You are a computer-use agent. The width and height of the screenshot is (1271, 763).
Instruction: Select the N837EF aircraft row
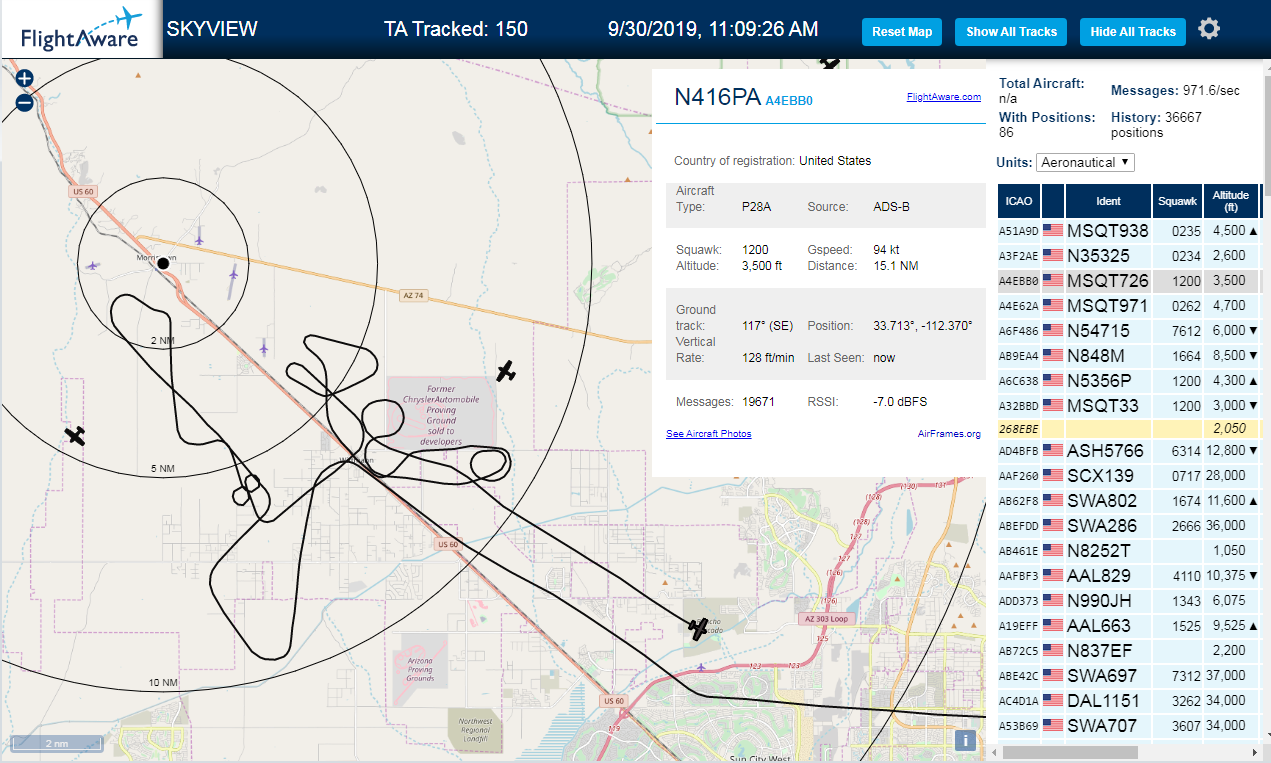1128,650
